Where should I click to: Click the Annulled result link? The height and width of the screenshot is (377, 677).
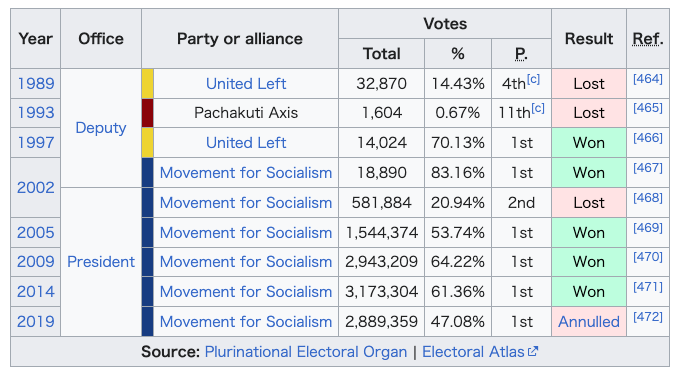(x=588, y=322)
